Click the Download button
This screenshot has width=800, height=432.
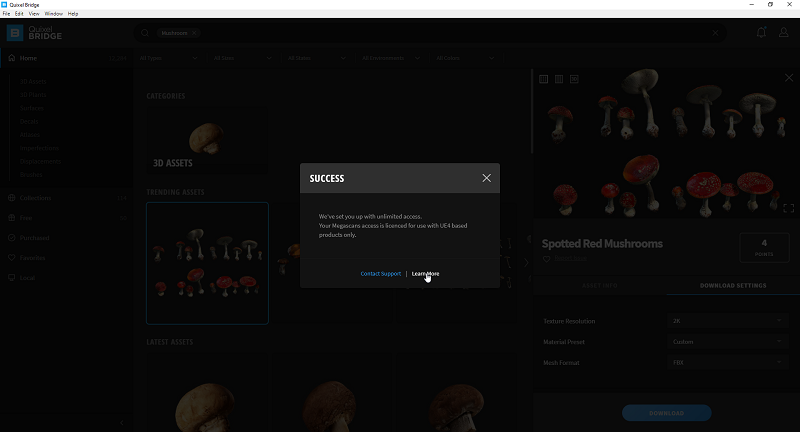coord(666,413)
